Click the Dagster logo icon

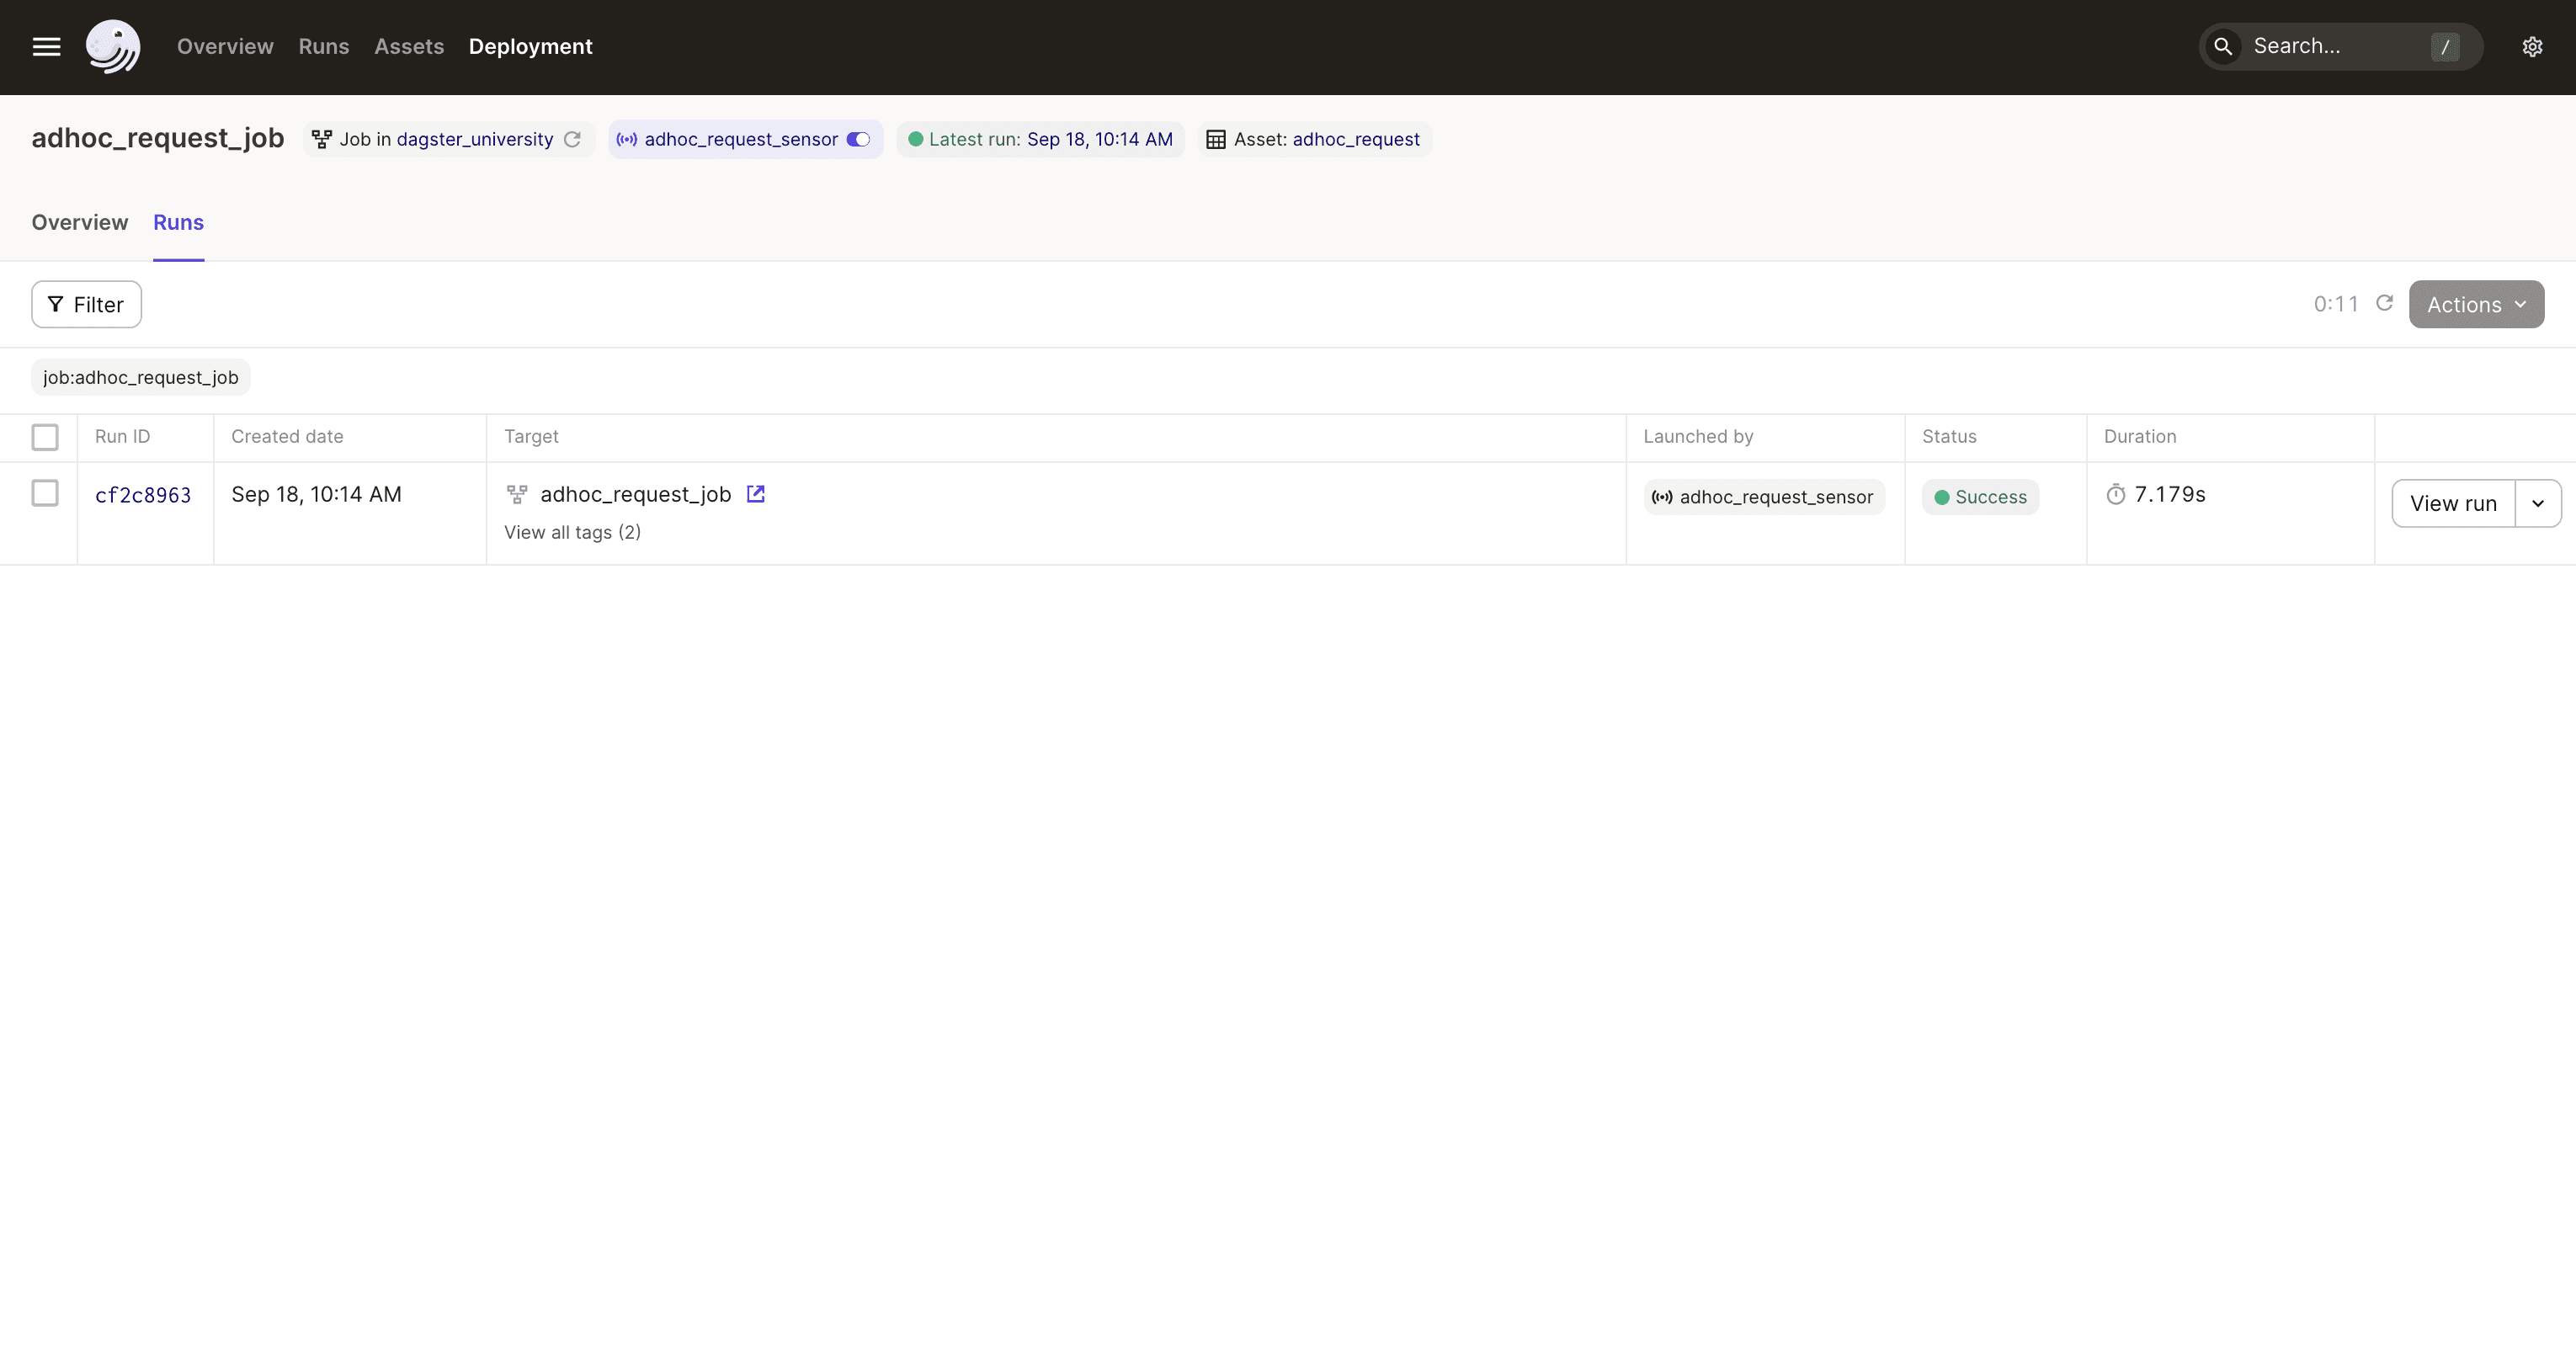(x=113, y=46)
